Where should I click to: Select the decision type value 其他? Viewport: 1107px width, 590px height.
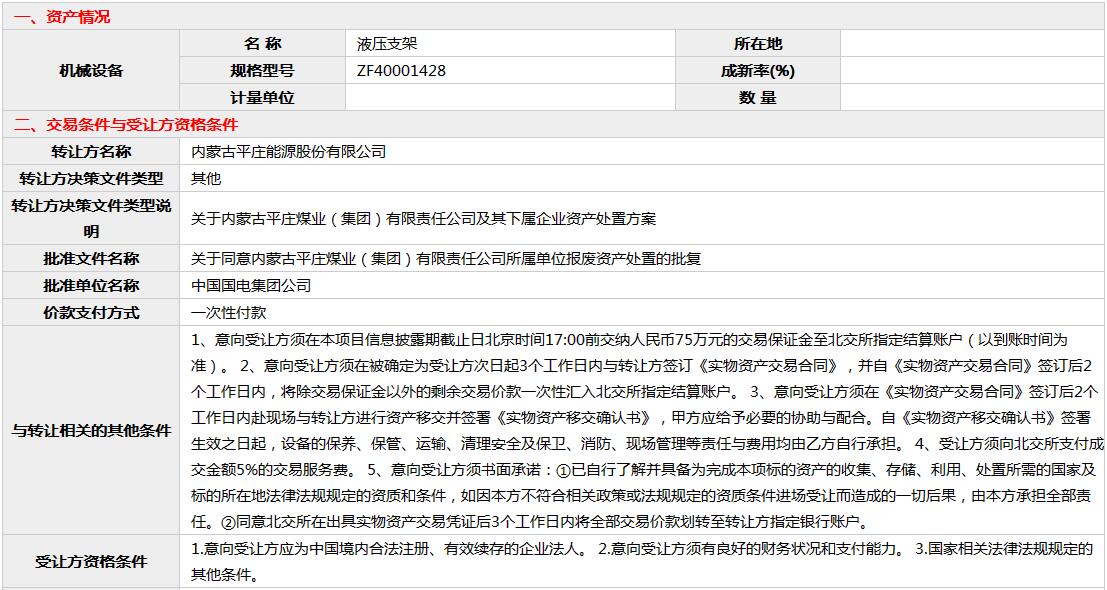[206, 179]
